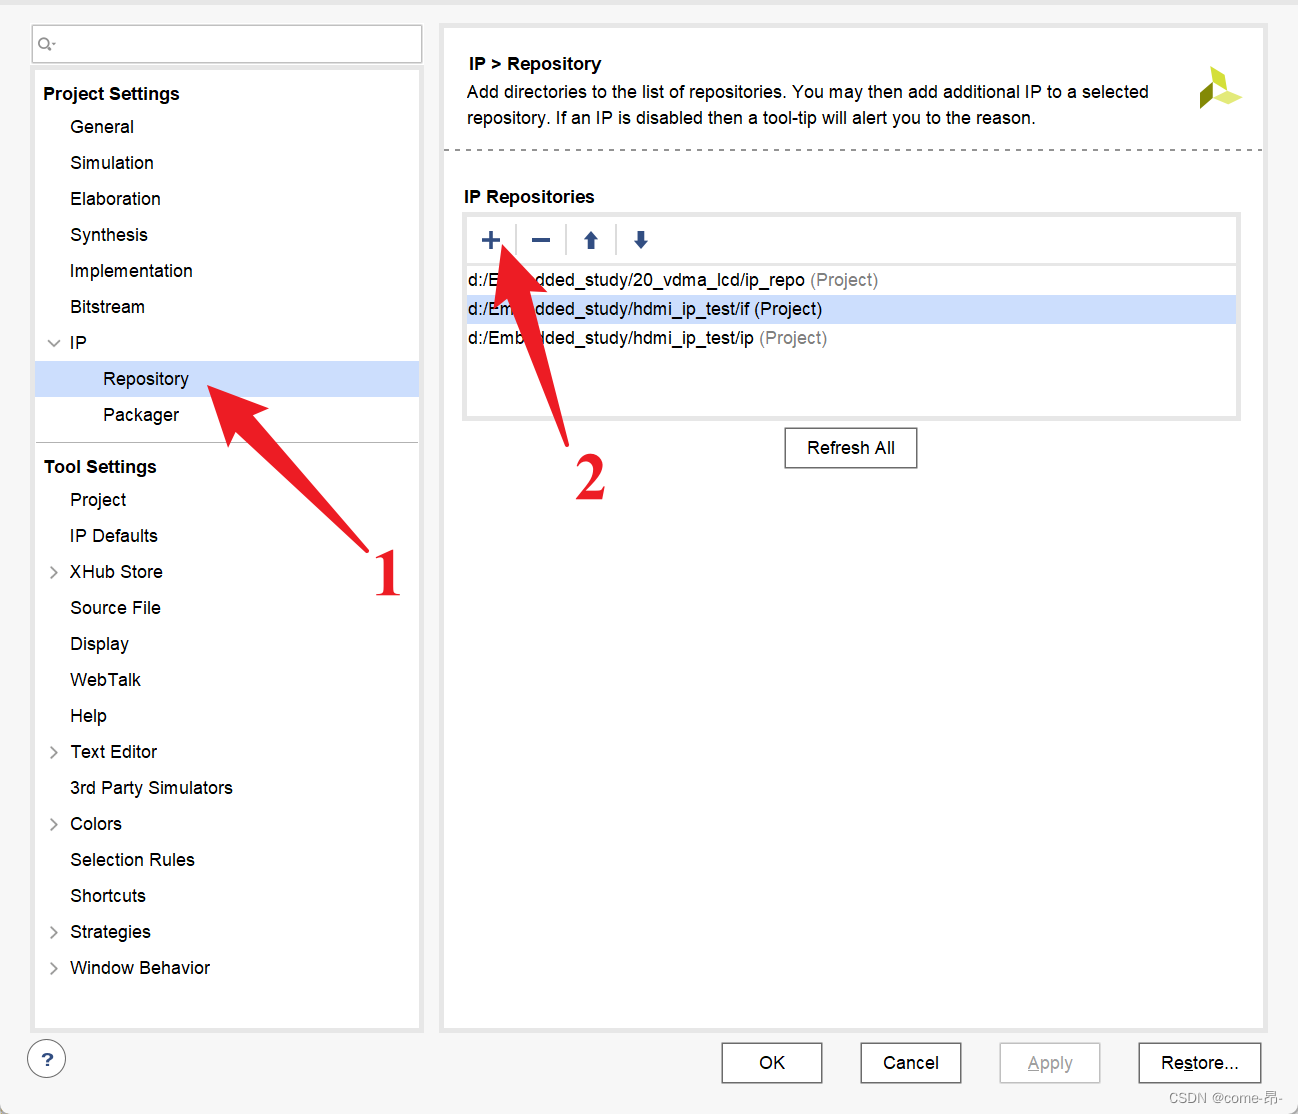The image size is (1298, 1114).
Task: Click the Apply button
Action: (x=1050, y=1063)
